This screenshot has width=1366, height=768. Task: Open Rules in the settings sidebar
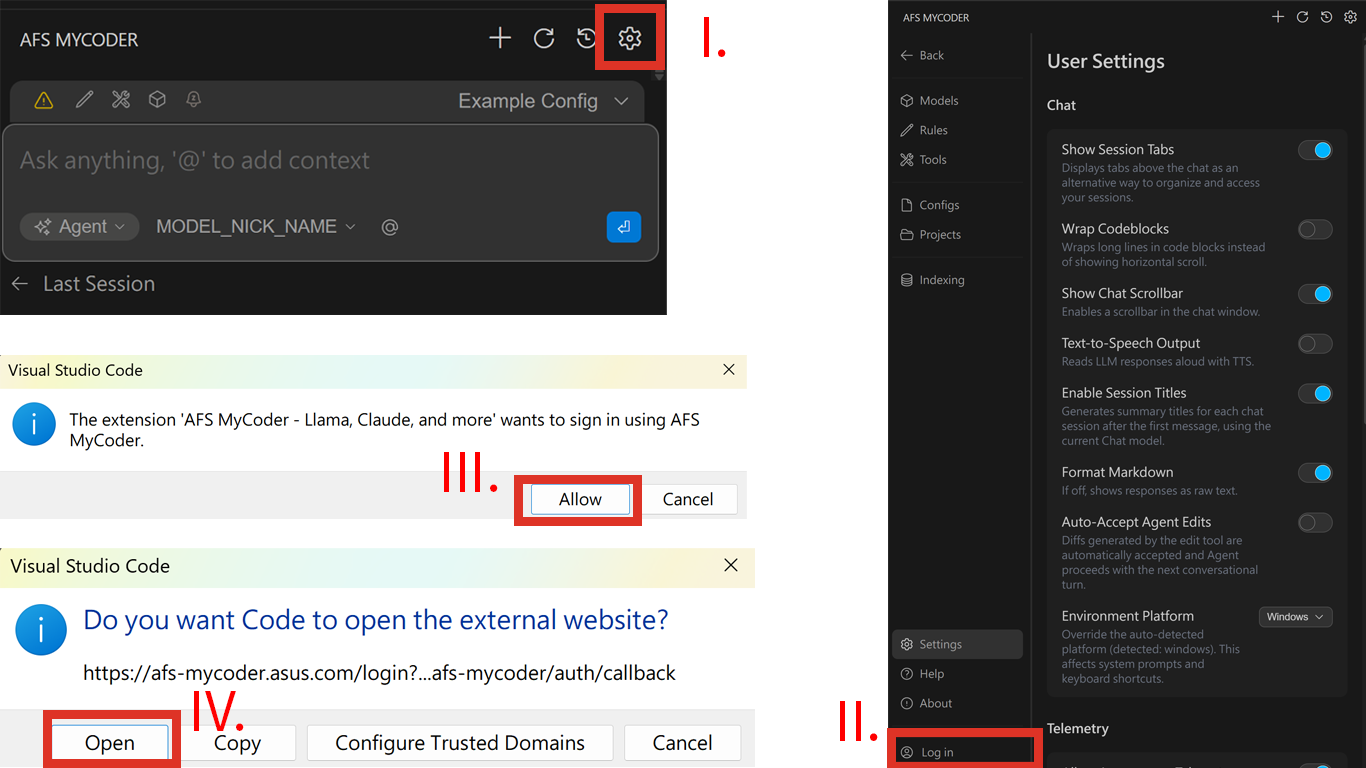click(x=924, y=130)
